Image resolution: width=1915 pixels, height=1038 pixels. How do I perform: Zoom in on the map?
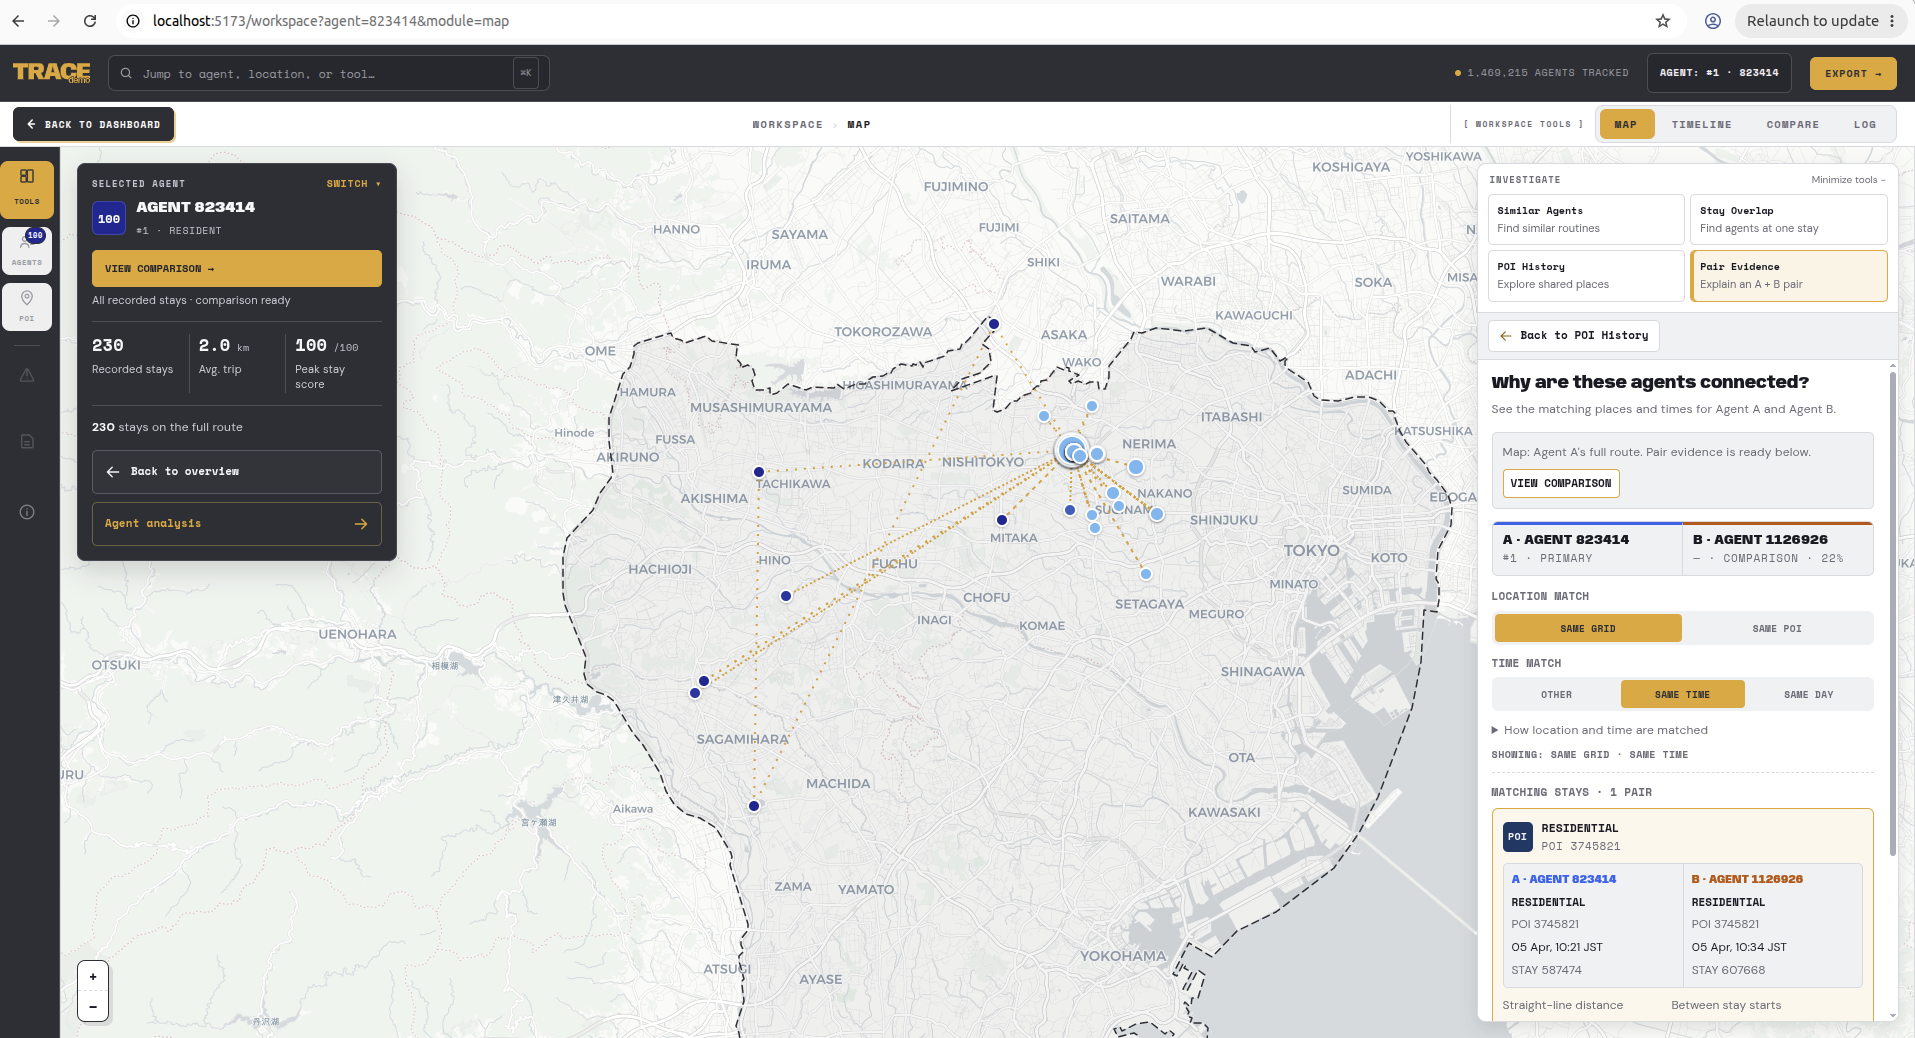coord(93,977)
